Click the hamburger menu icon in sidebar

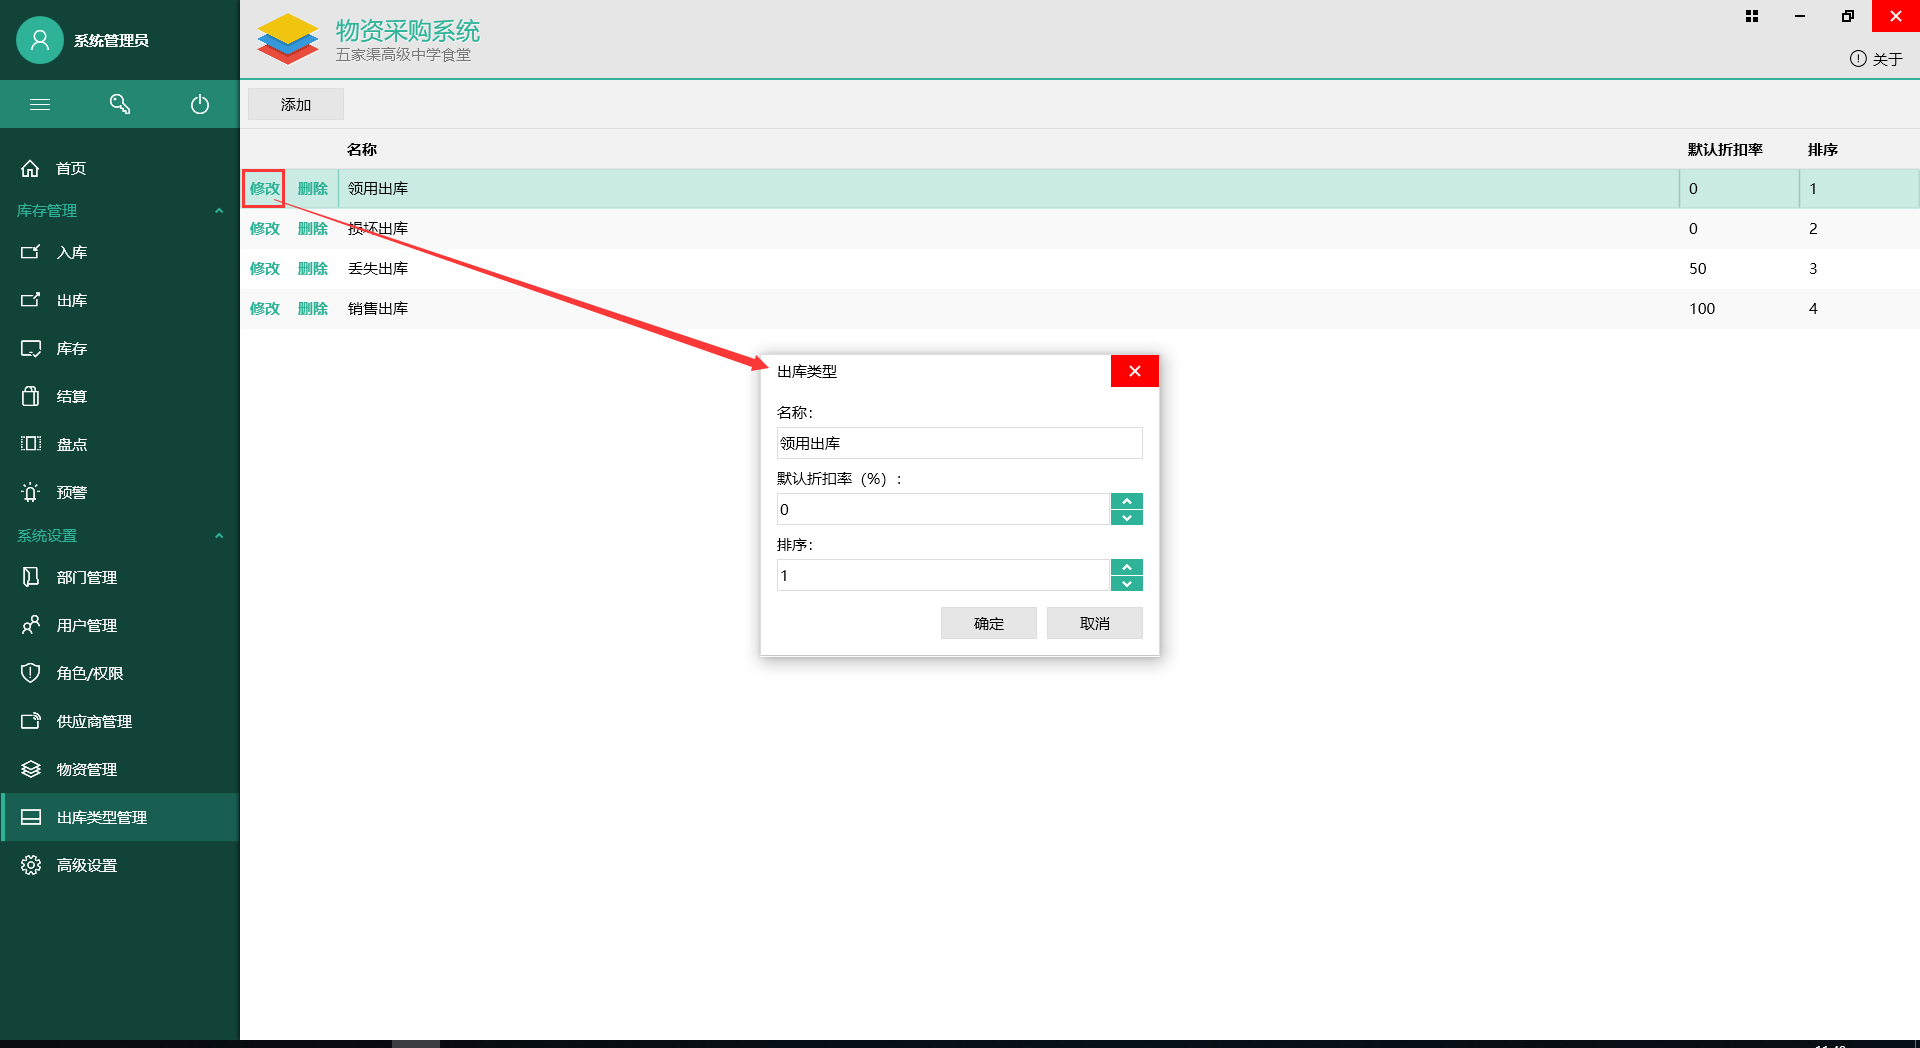tap(40, 104)
